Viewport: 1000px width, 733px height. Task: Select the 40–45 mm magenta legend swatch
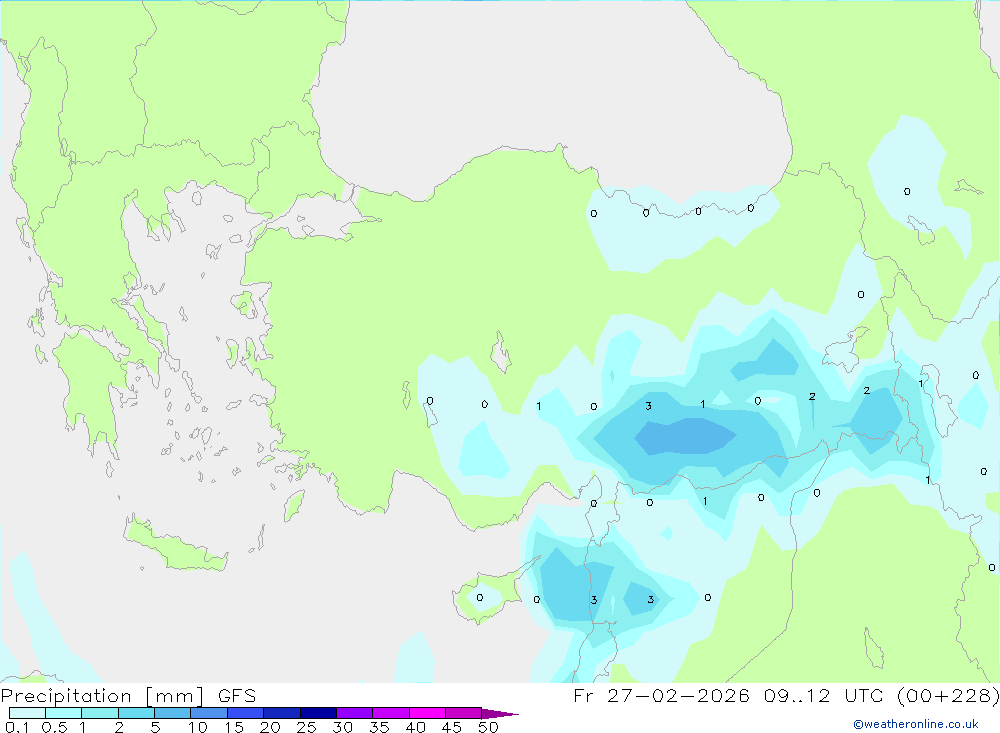427,713
